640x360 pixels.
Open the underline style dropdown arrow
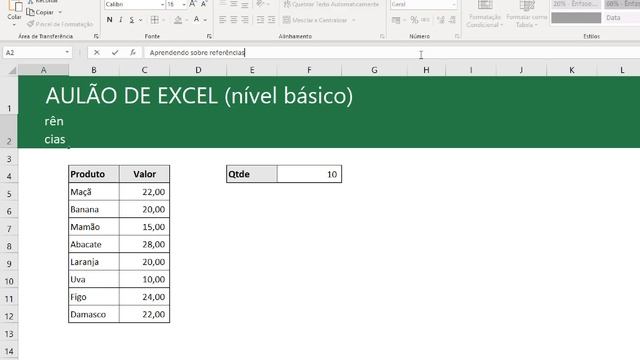pyautogui.click(x=141, y=20)
